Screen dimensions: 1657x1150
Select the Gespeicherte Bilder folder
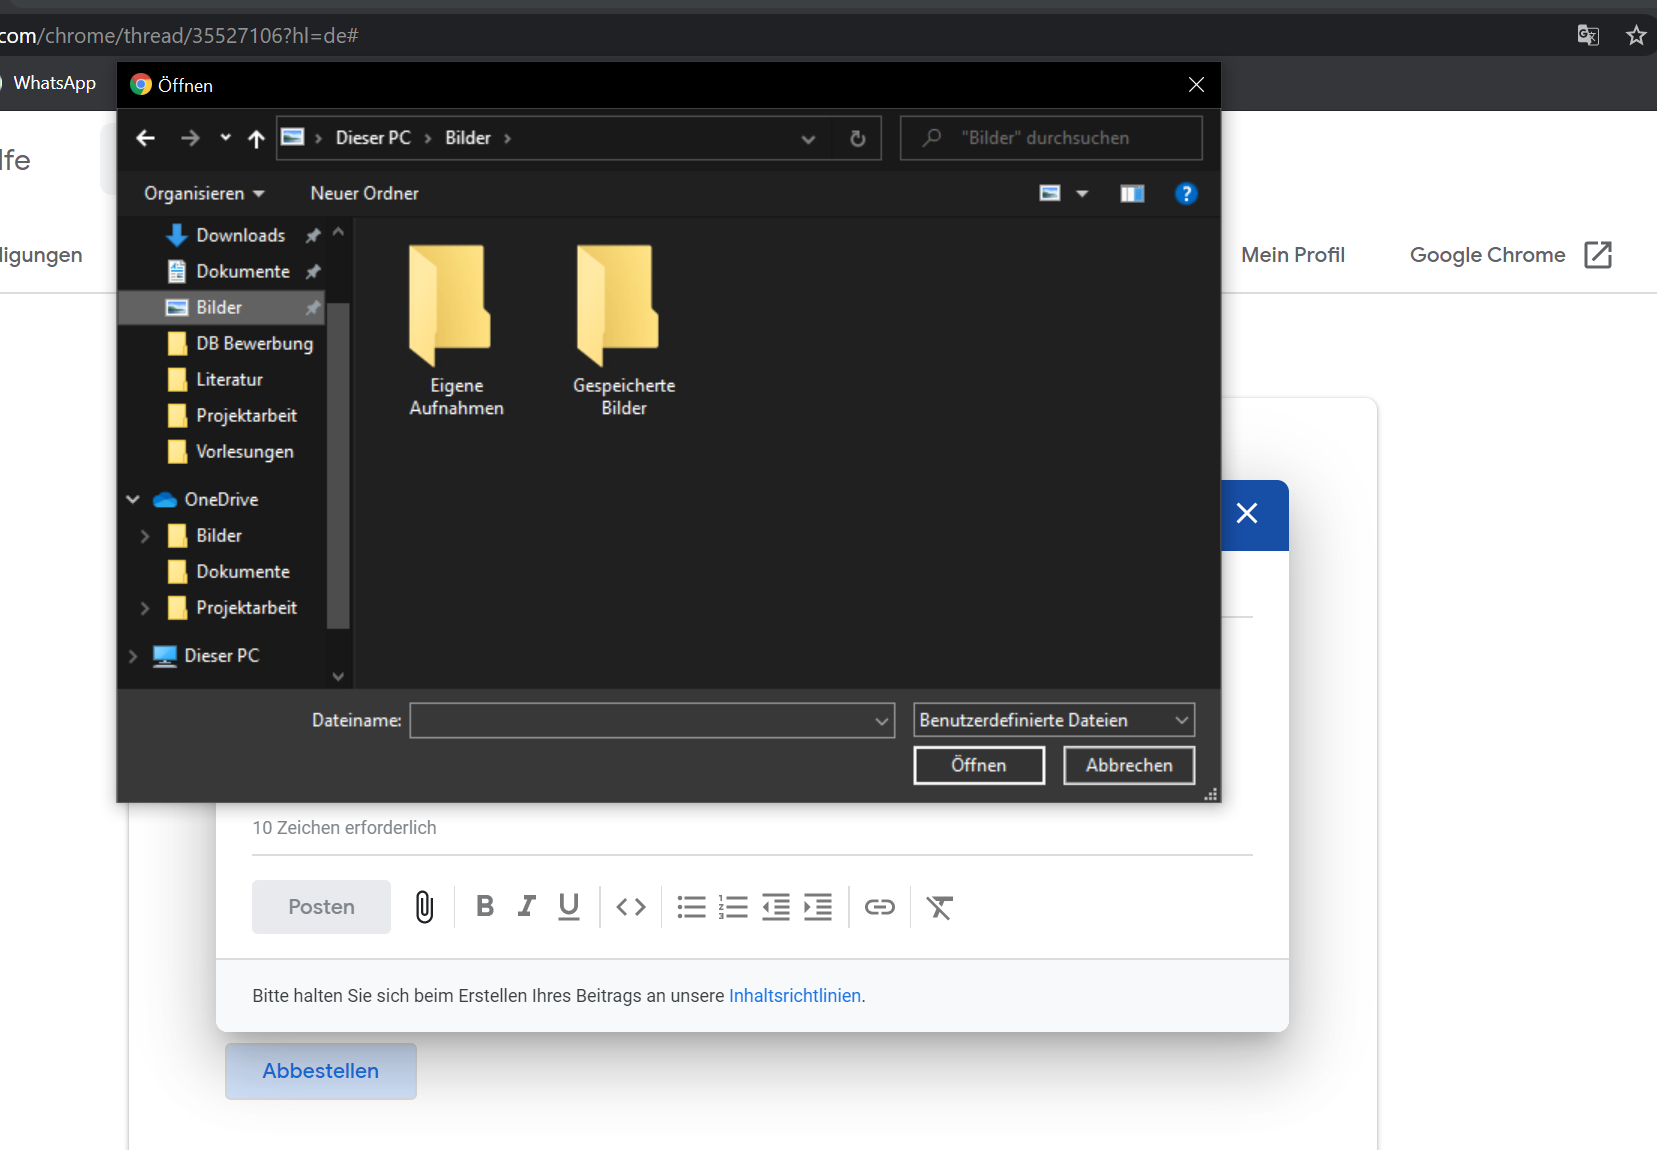[x=624, y=330]
